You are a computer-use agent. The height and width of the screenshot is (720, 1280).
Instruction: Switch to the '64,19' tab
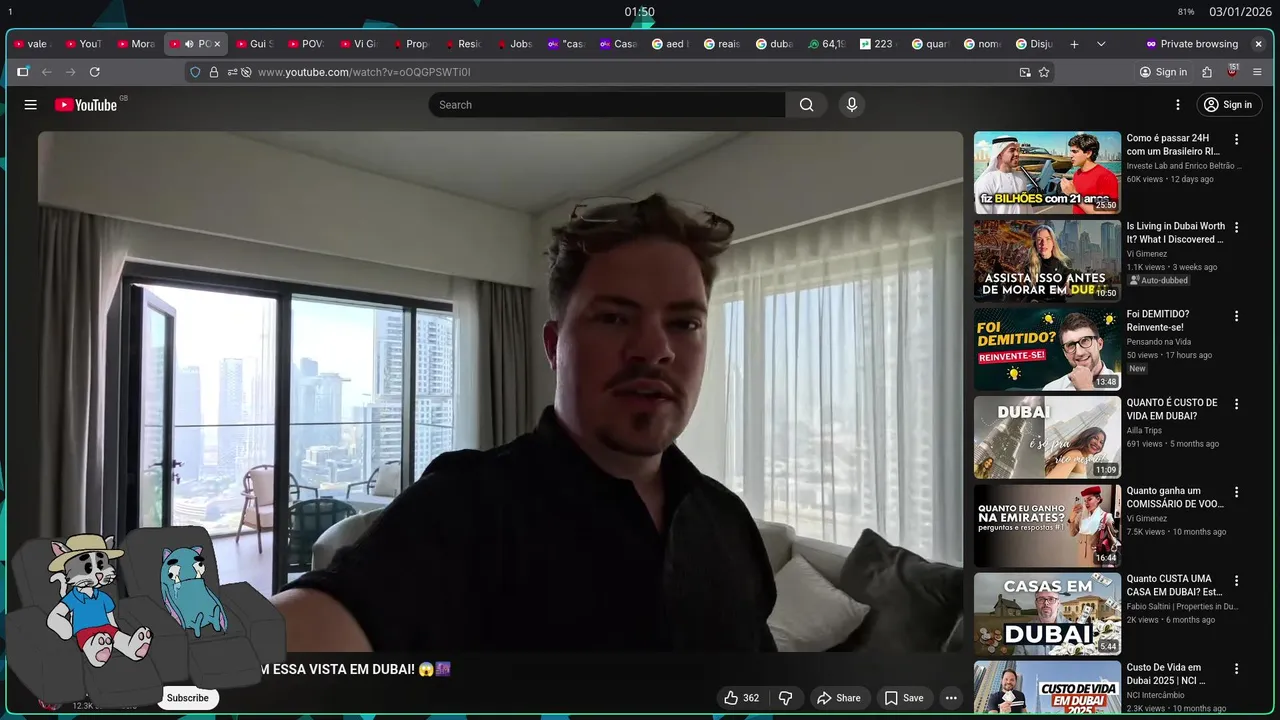[826, 44]
